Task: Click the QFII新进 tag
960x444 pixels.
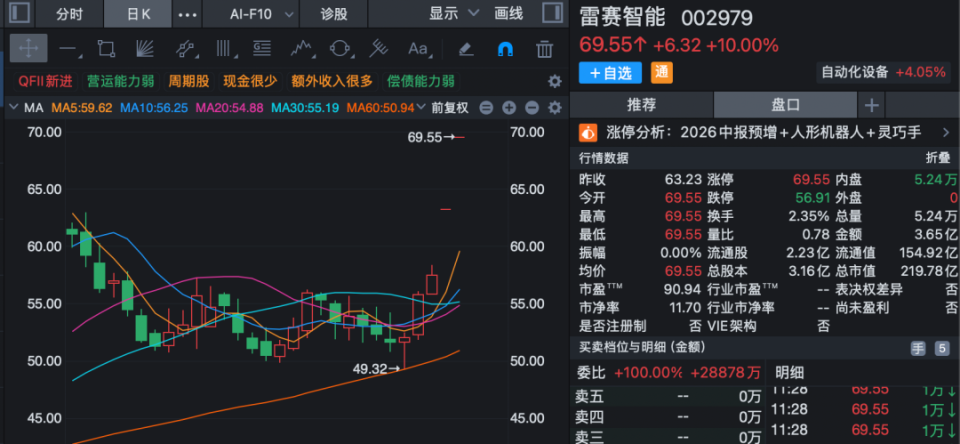Action: pyautogui.click(x=45, y=81)
